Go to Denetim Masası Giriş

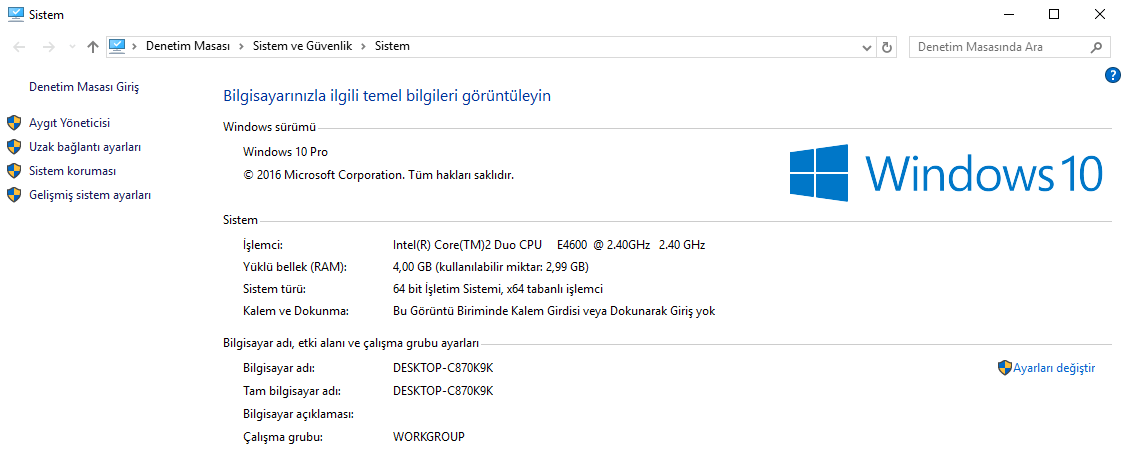point(84,87)
